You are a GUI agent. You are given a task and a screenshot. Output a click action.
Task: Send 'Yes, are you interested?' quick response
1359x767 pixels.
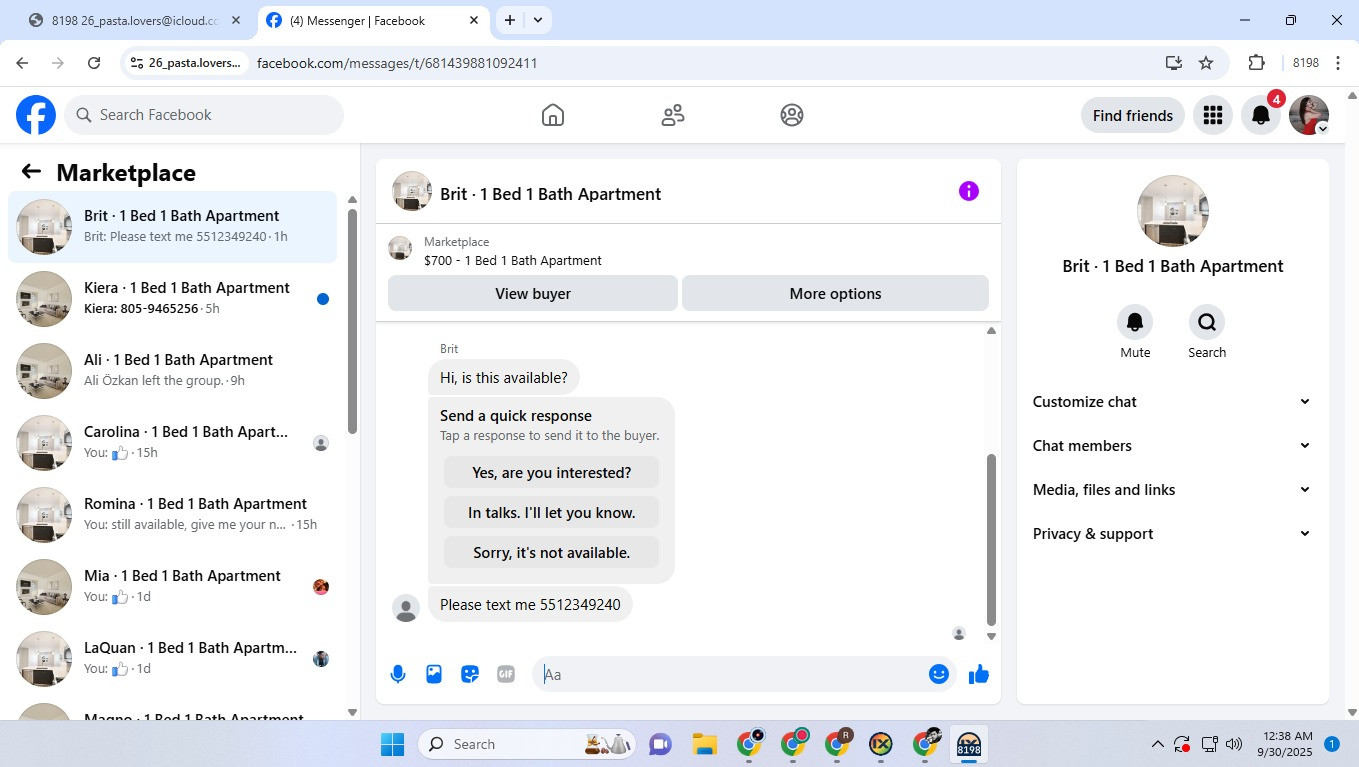pyautogui.click(x=552, y=473)
